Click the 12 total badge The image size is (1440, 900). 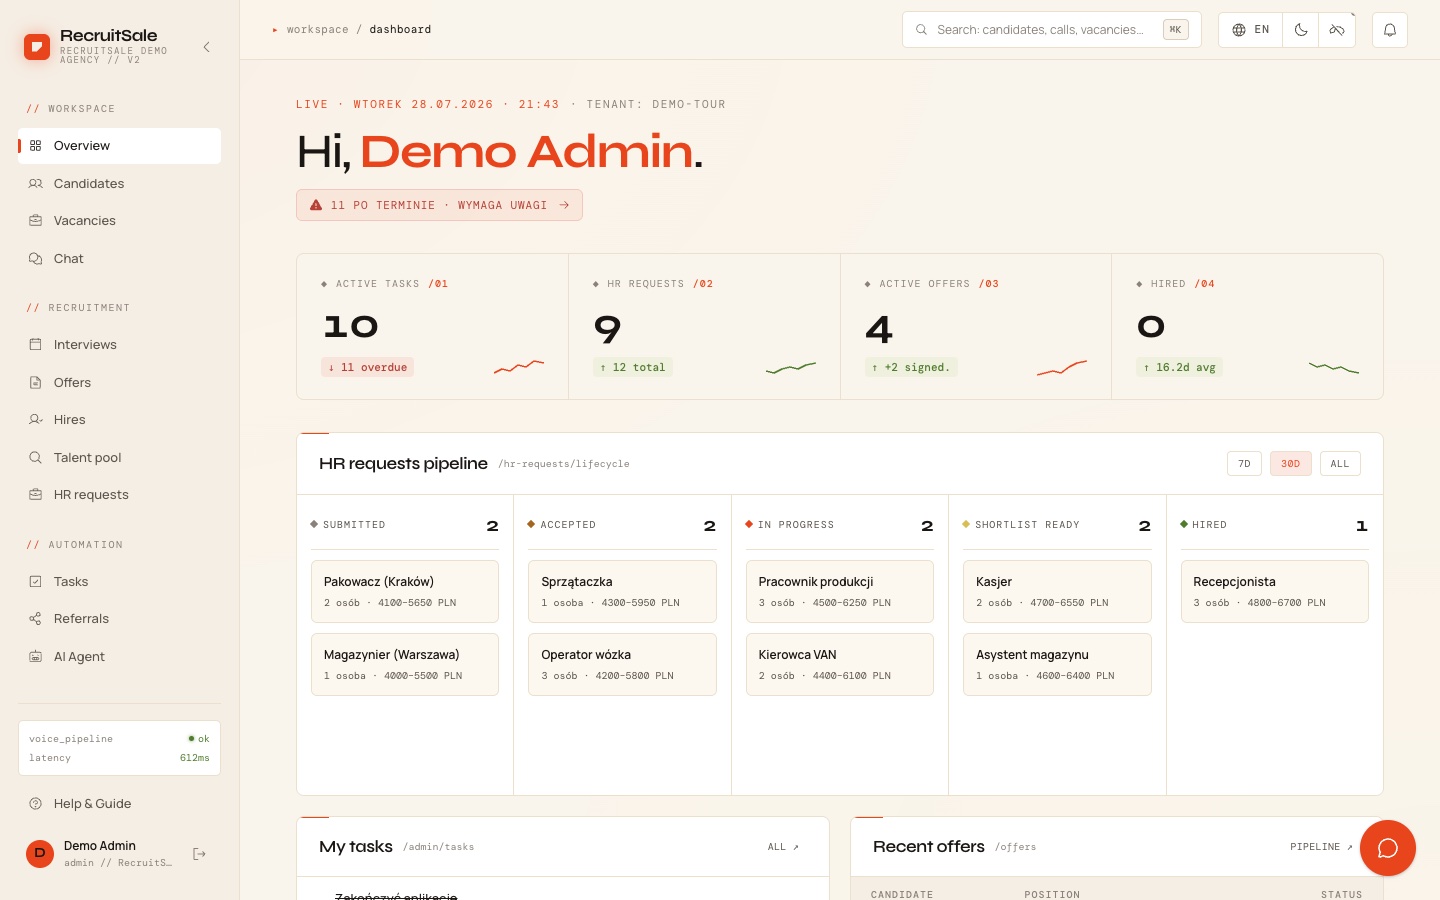(x=632, y=367)
